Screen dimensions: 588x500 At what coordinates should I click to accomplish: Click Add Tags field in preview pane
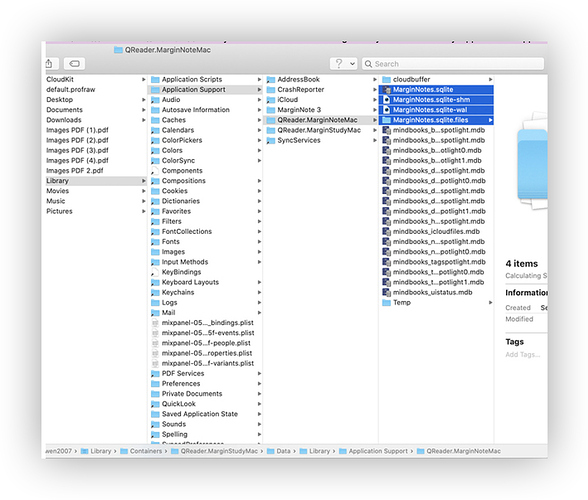tap(523, 354)
